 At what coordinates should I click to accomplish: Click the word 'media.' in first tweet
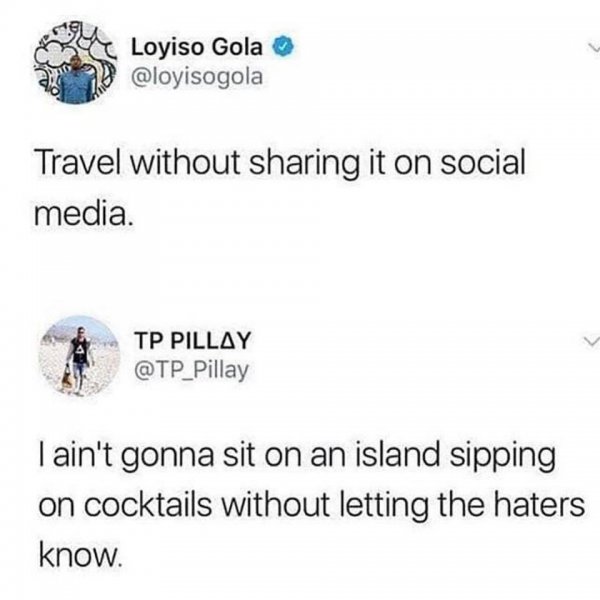click(83, 213)
